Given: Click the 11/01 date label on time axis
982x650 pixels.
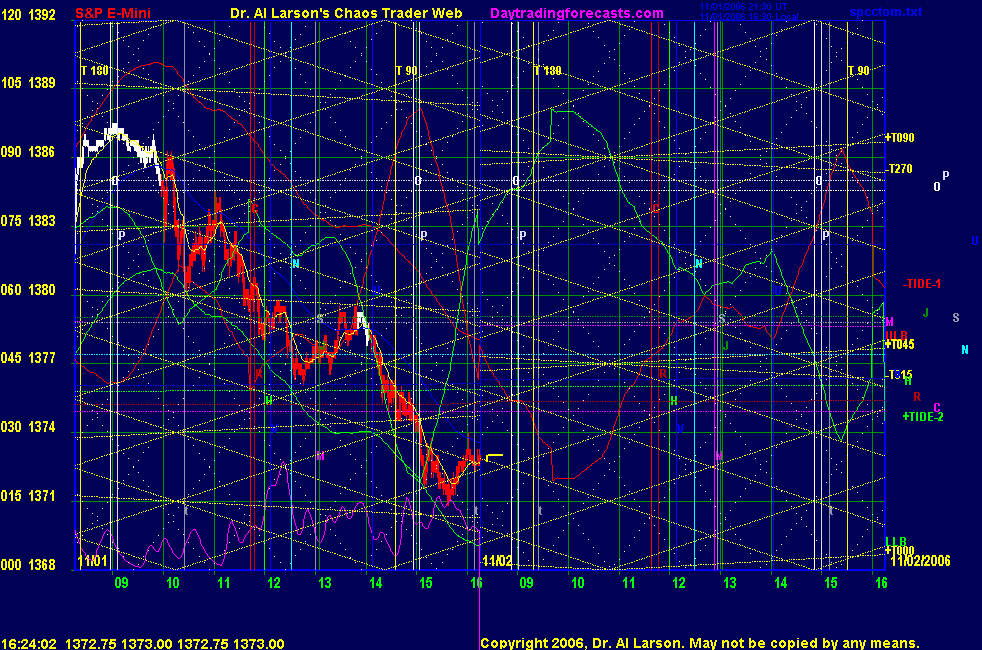Looking at the screenshot, I should tap(93, 563).
